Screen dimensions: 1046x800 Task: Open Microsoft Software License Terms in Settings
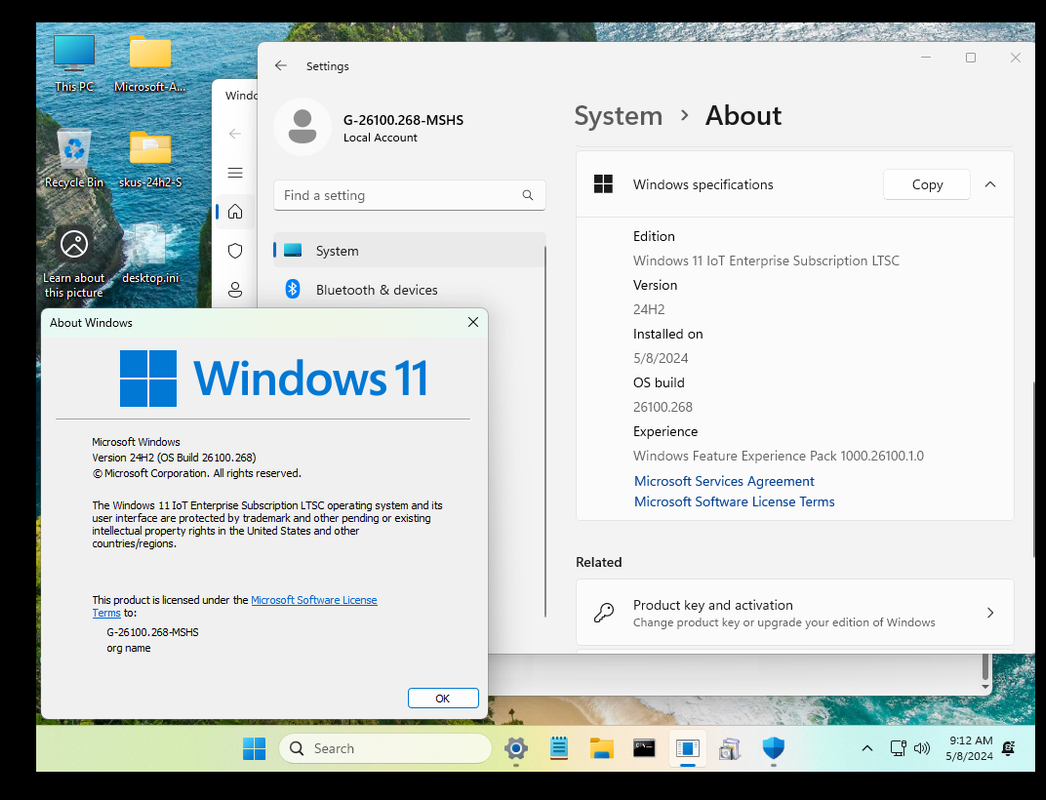(x=734, y=501)
